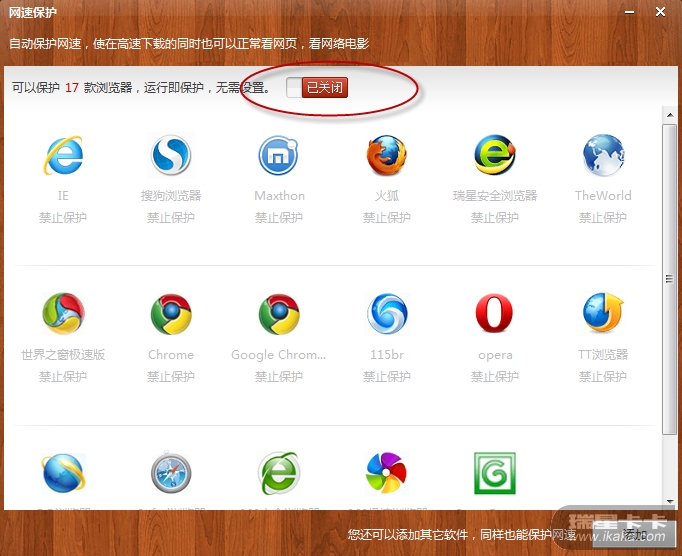Click 禁止保护 under 瑞星安全浏览器
This screenshot has height=556, width=682.
pos(495,217)
